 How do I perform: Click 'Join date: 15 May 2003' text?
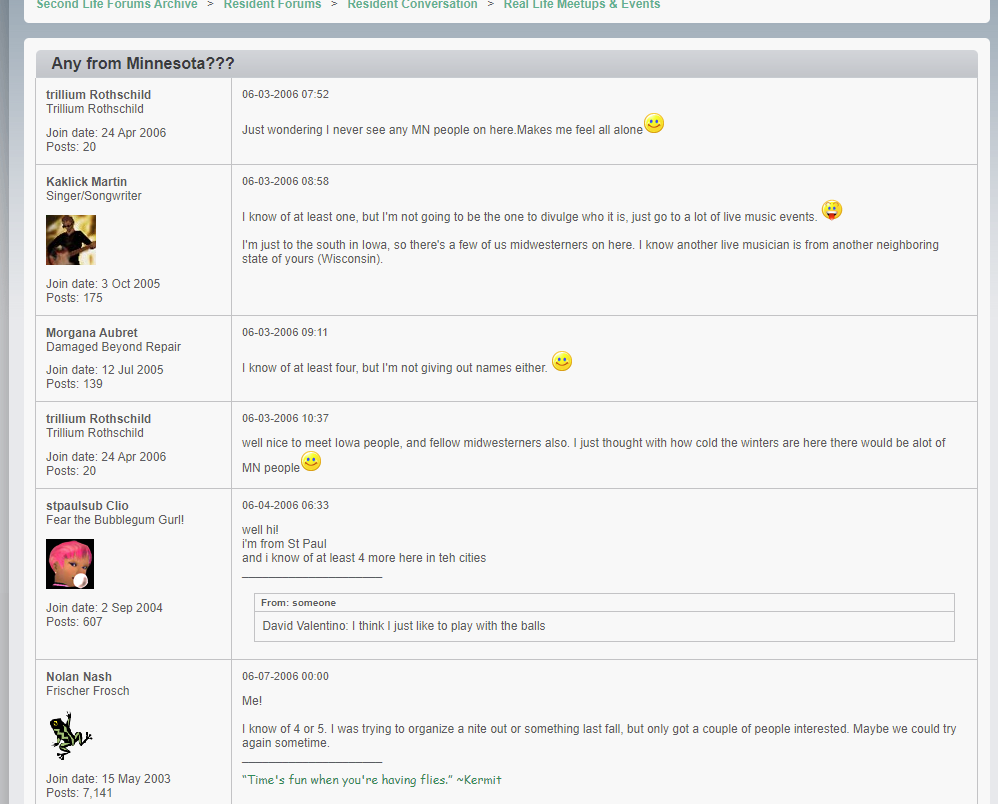(x=108, y=779)
